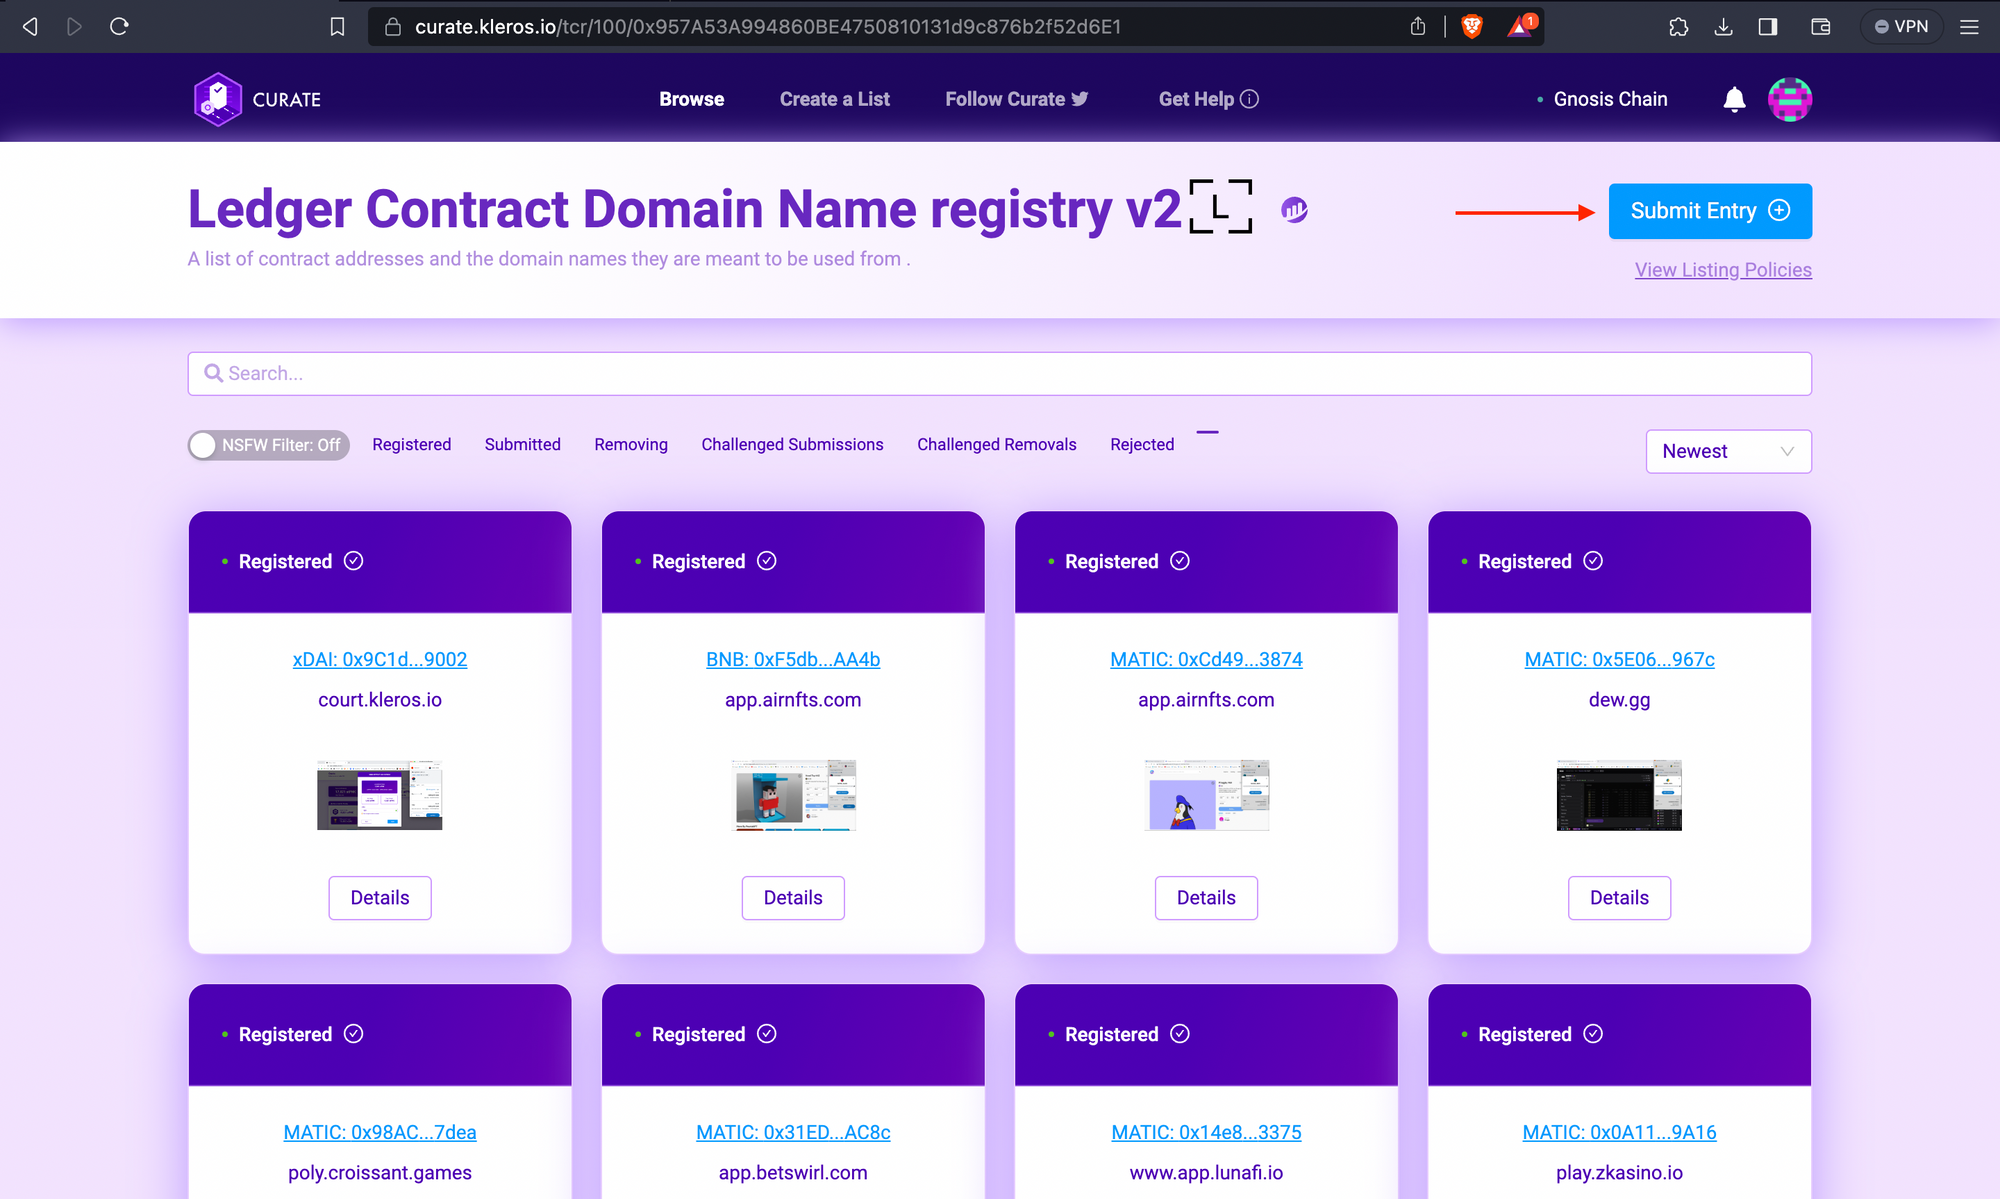Open the View Listing Policies link
This screenshot has width=2000, height=1199.
pyautogui.click(x=1722, y=270)
